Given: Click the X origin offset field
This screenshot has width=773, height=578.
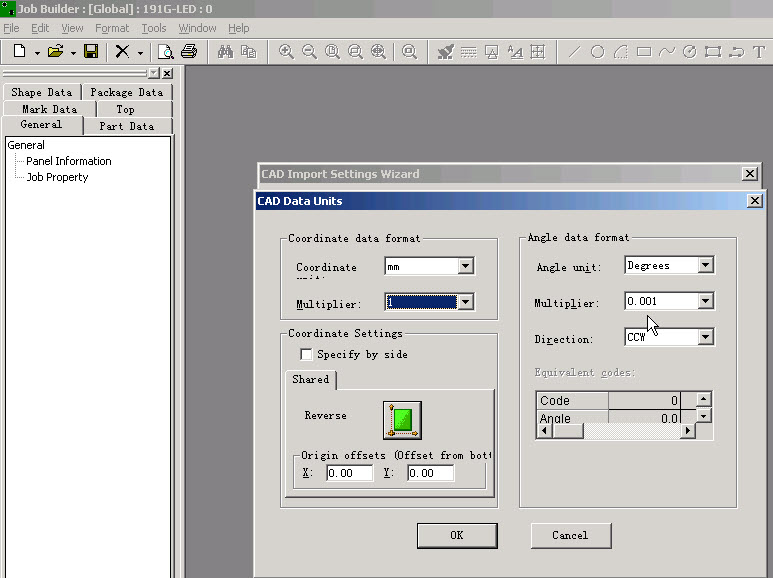Looking at the screenshot, I should point(349,473).
